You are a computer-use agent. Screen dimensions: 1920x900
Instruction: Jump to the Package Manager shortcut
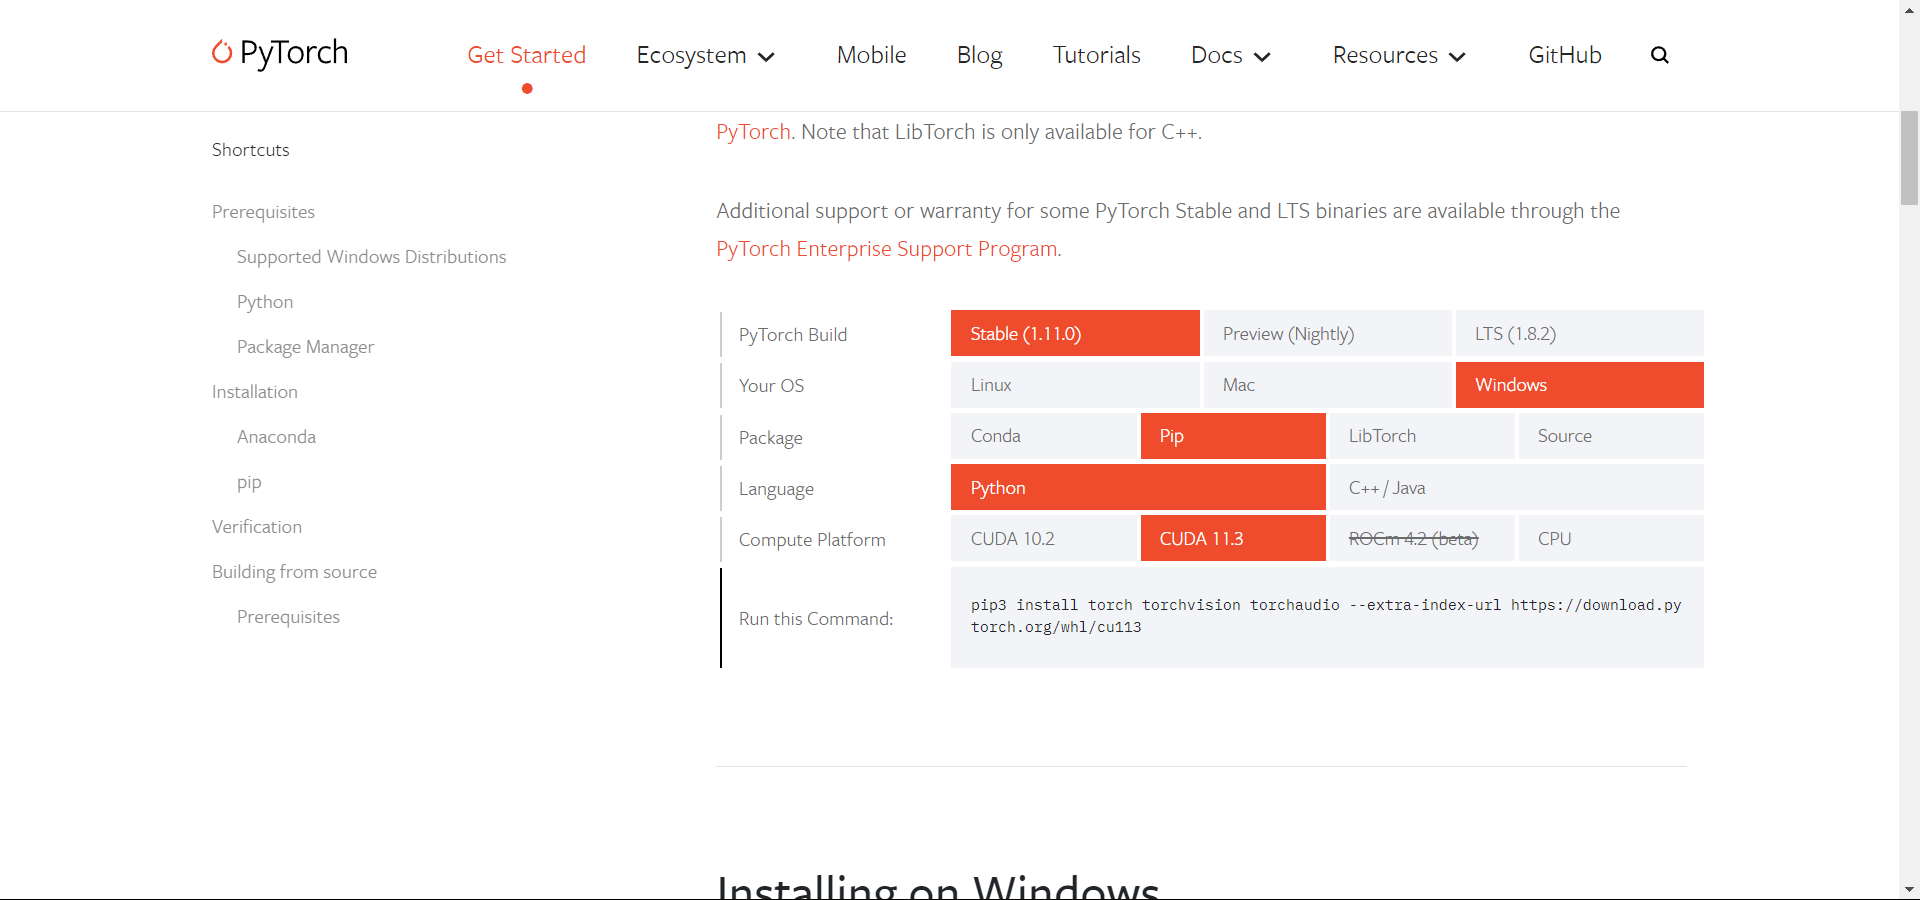pos(305,347)
